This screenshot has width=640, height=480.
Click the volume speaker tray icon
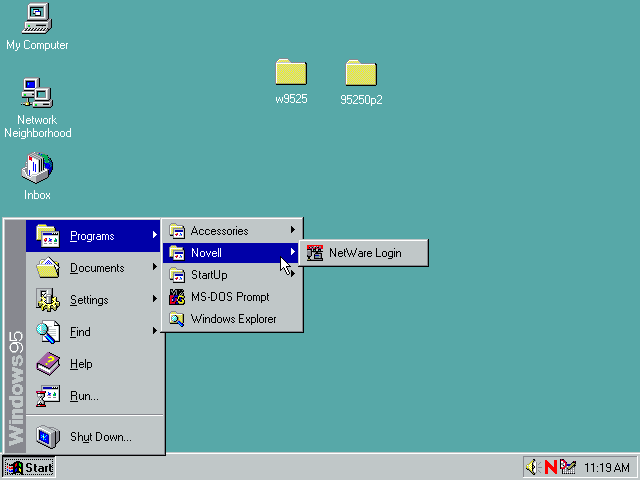pyautogui.click(x=533, y=467)
